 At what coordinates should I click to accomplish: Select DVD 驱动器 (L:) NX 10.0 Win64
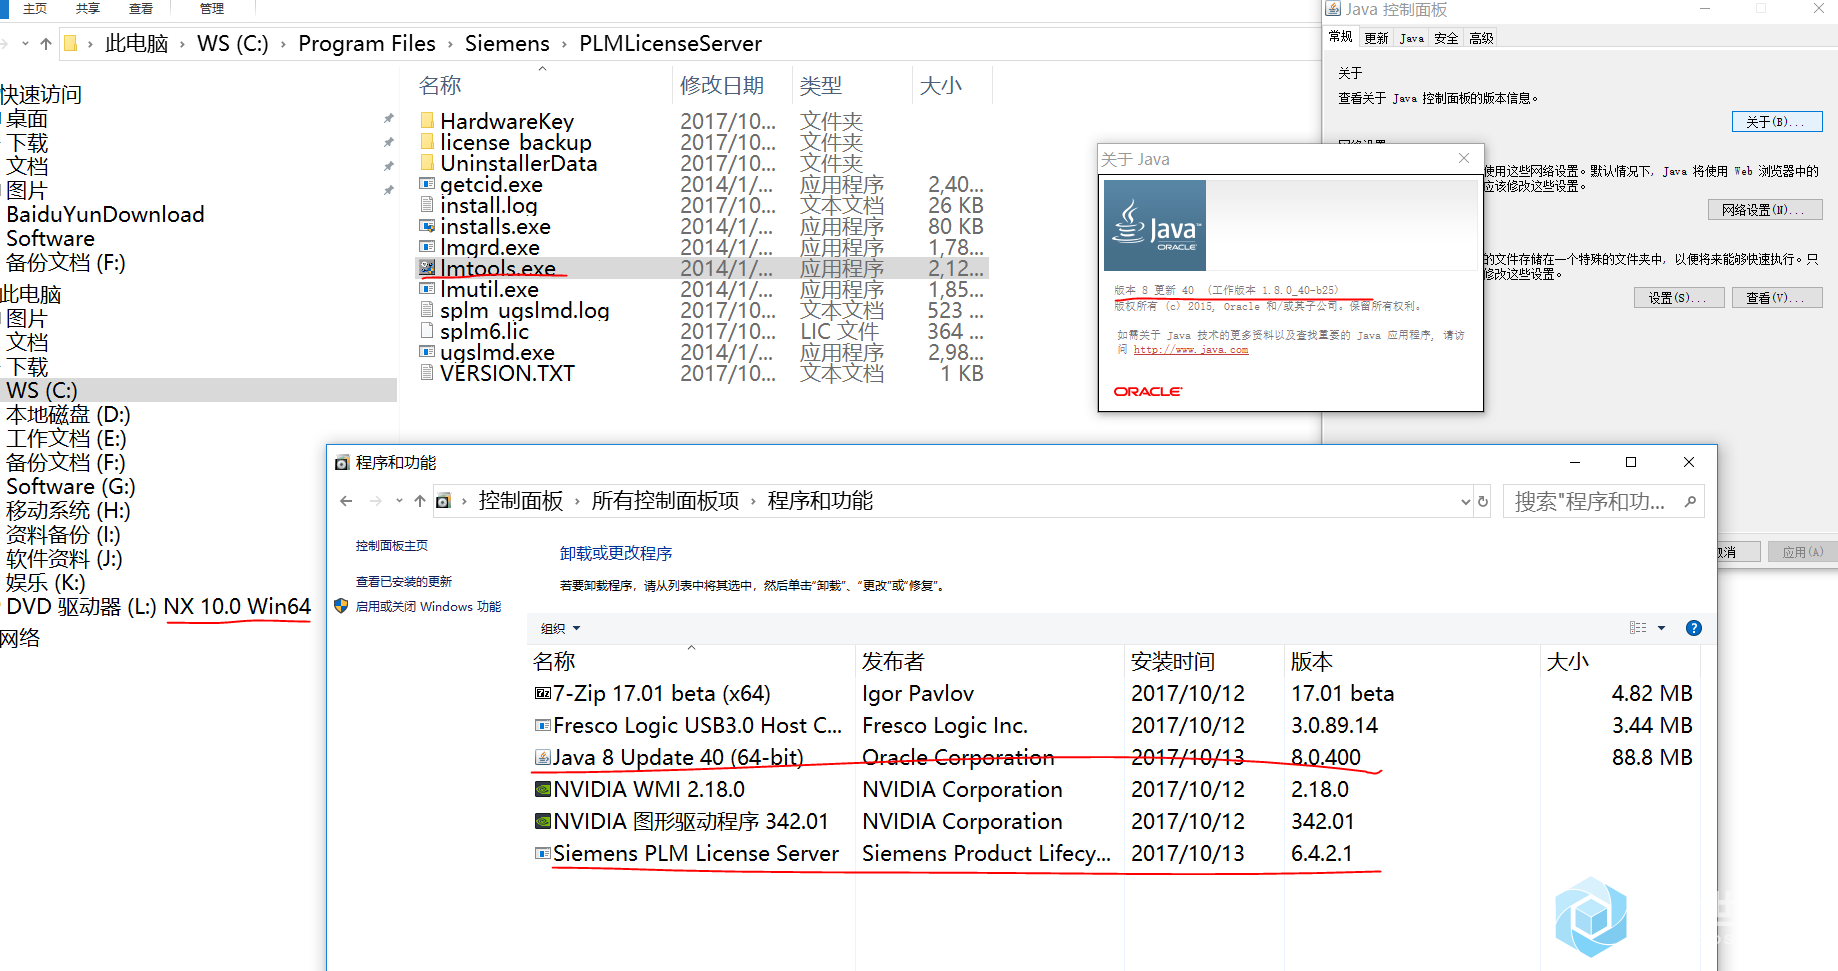point(158,606)
